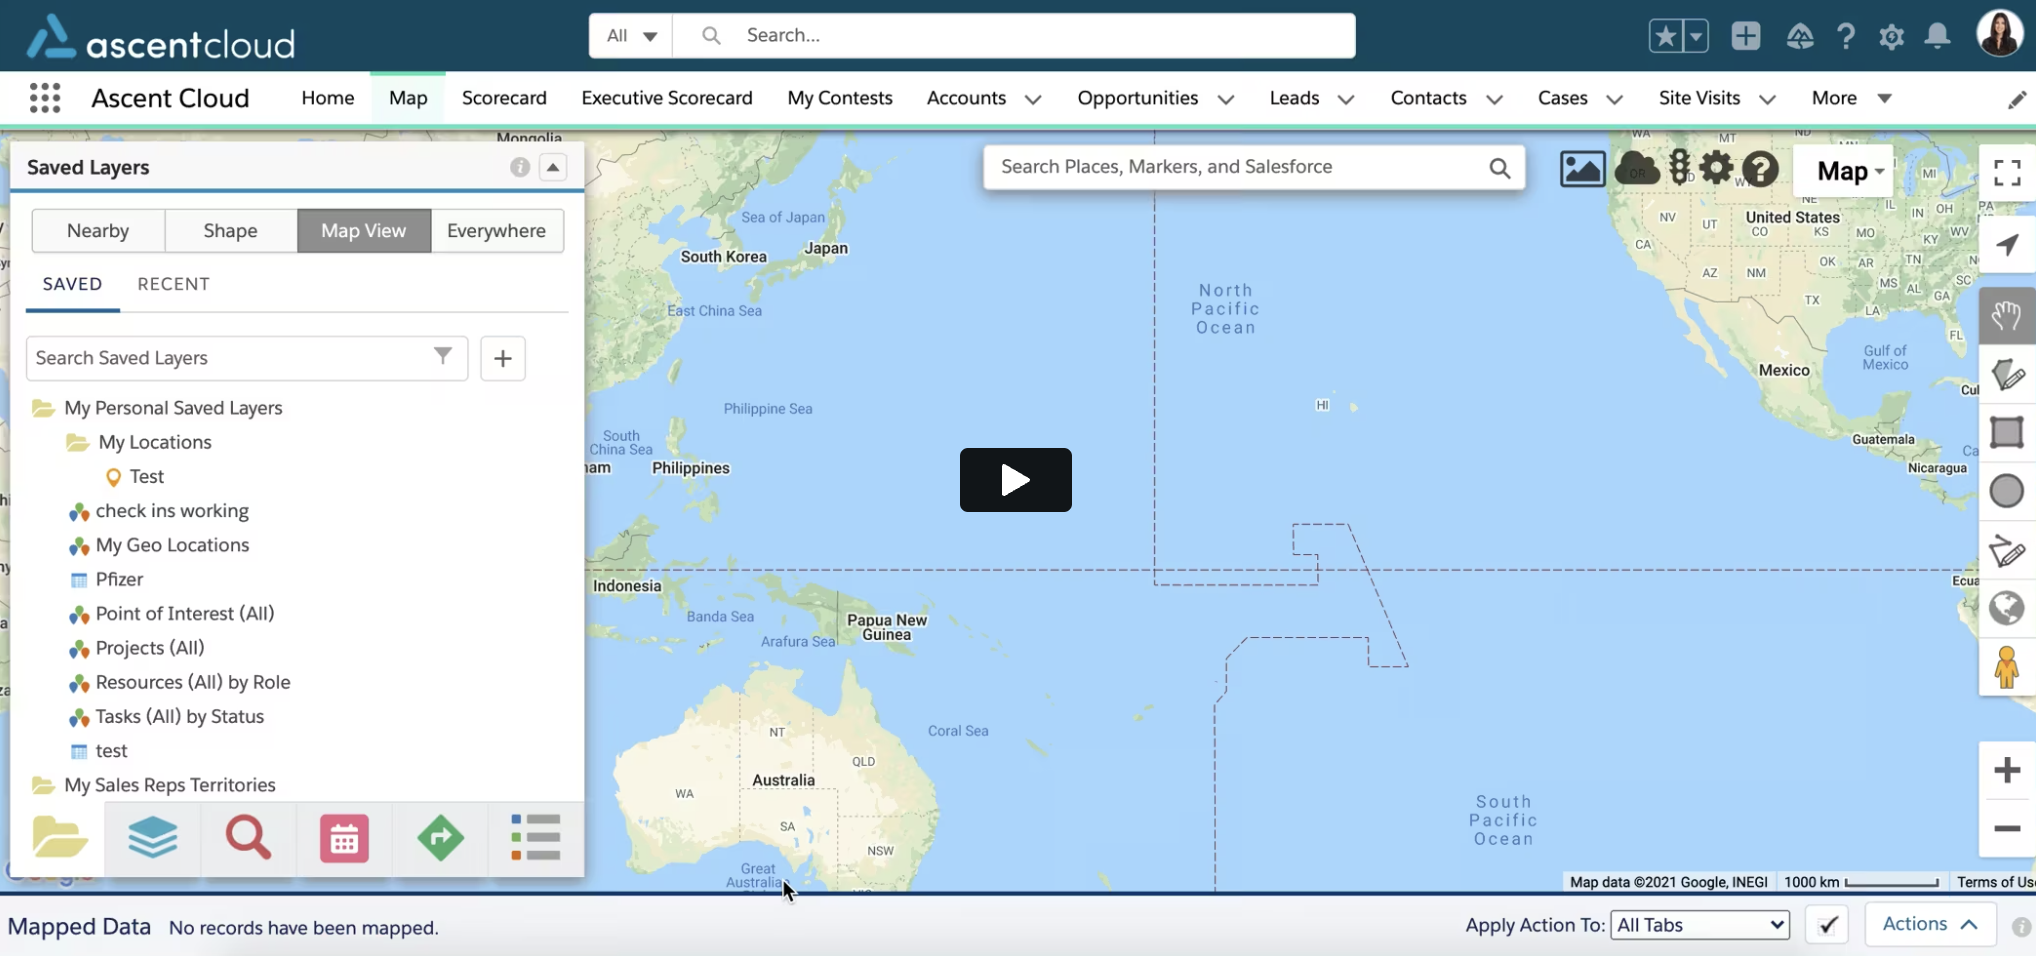Activate the Street View pegman

[x=2007, y=667]
